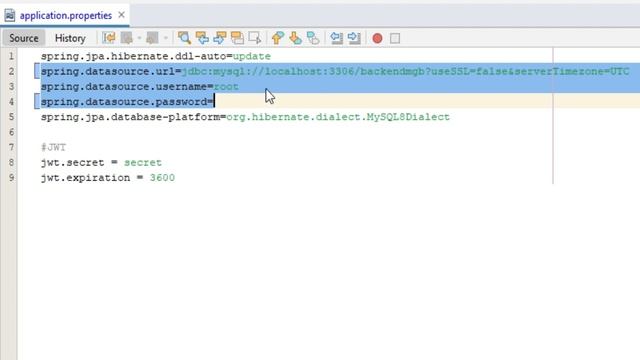
Task: Click the #JWT comment line
Action: (x=53, y=147)
